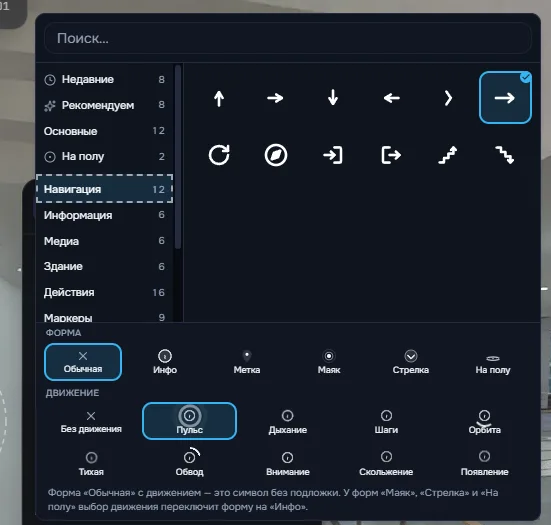The height and width of the screenshot is (525, 551).
Task: Choose the right chevron icon
Action: (x=448, y=98)
